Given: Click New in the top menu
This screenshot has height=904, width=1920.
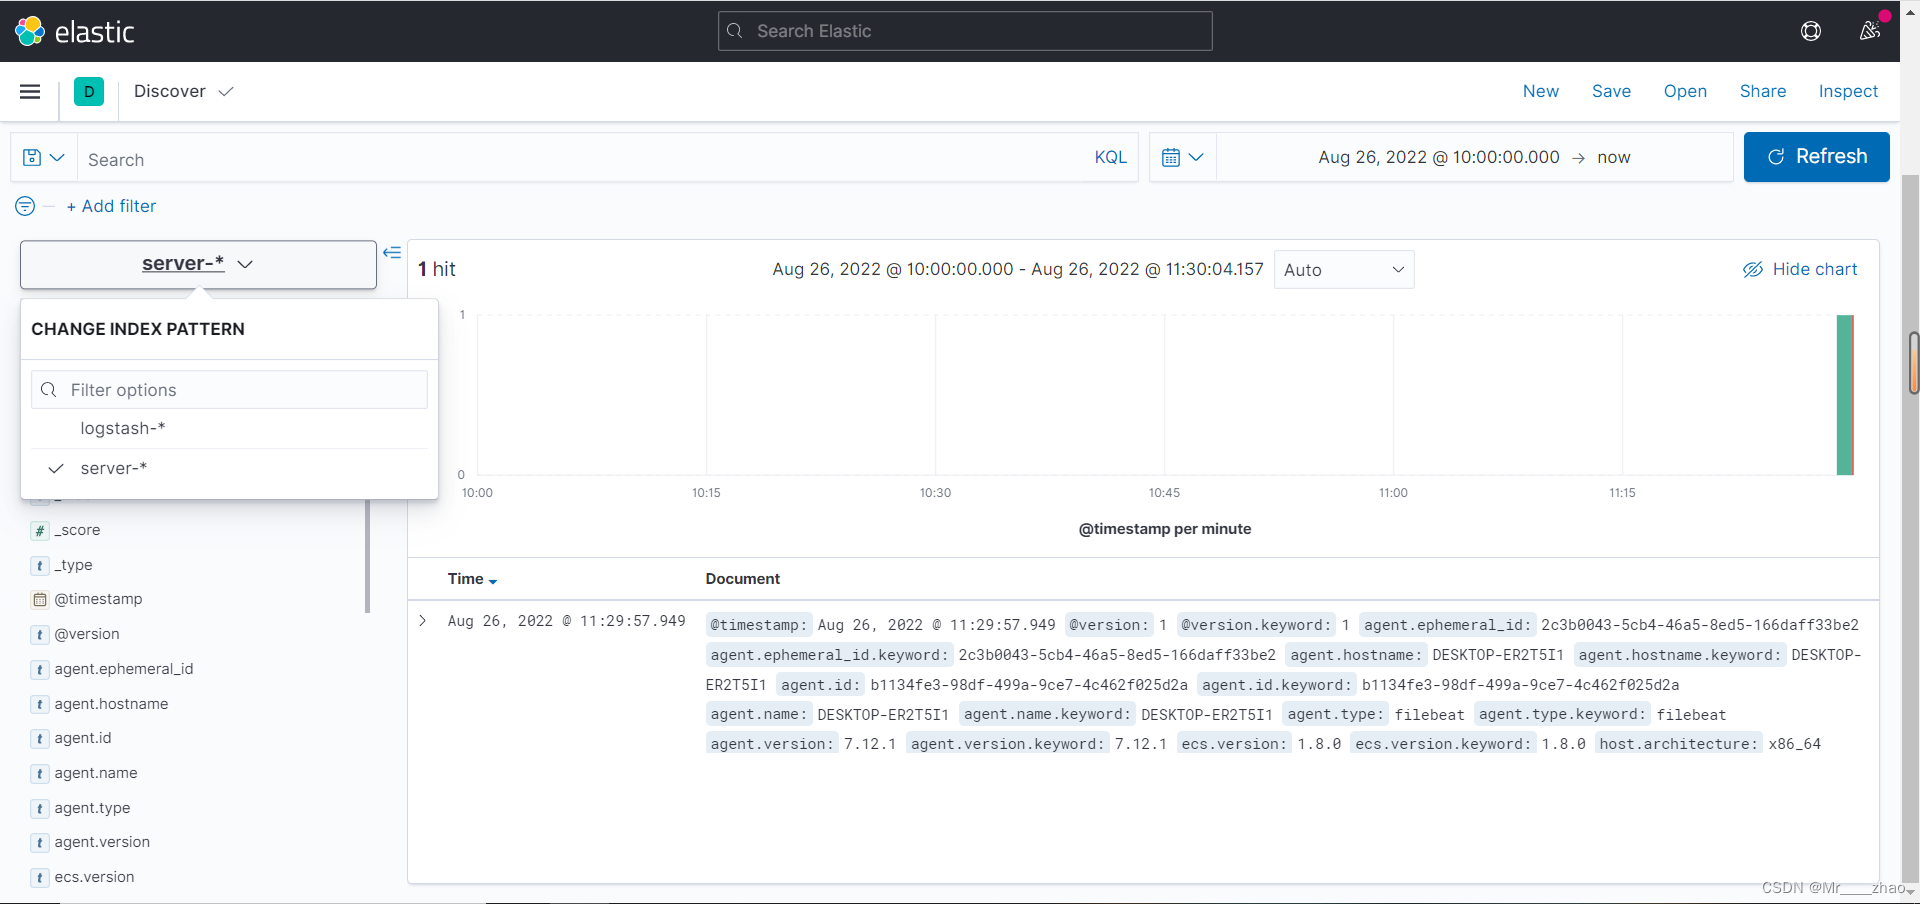Looking at the screenshot, I should (x=1541, y=91).
